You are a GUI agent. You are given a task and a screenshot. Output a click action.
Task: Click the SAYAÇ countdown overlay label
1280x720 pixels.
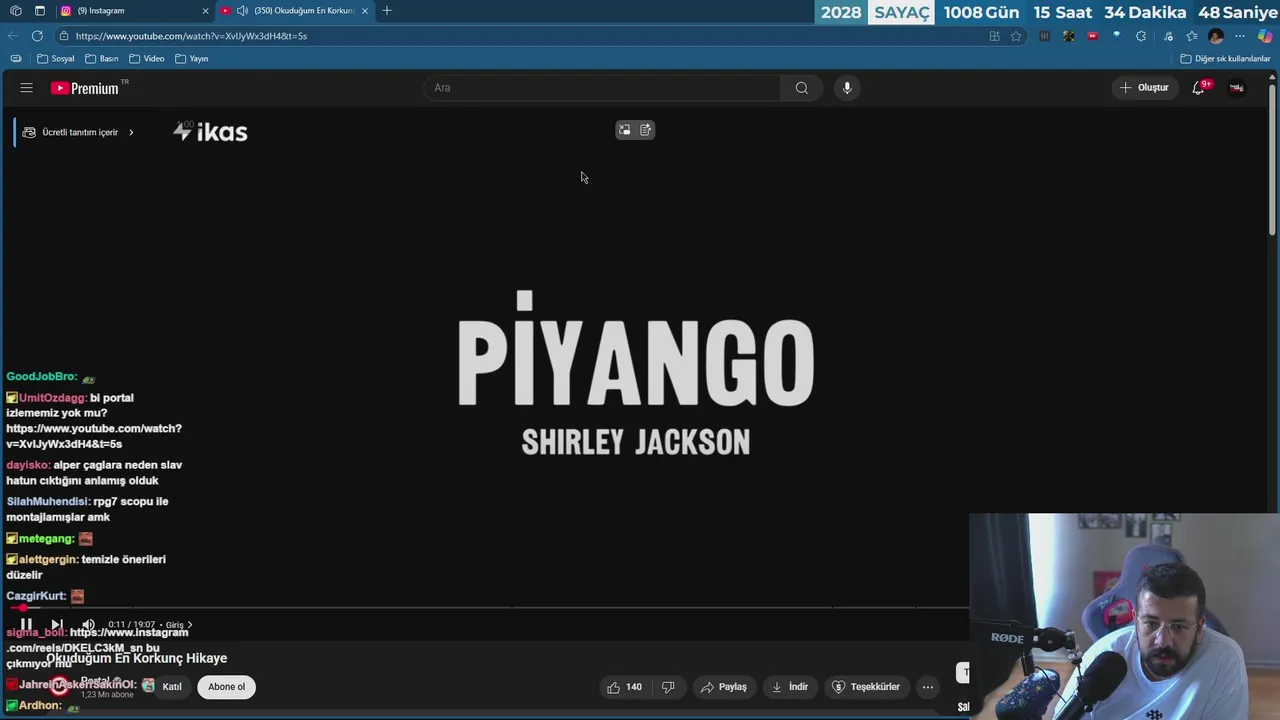[902, 12]
